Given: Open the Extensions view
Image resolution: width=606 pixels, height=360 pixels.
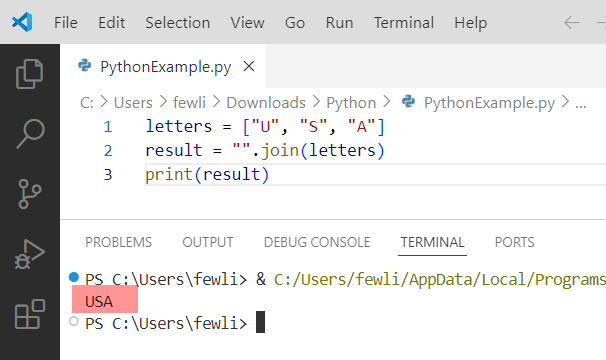Looking at the screenshot, I should pyautogui.click(x=30, y=314).
